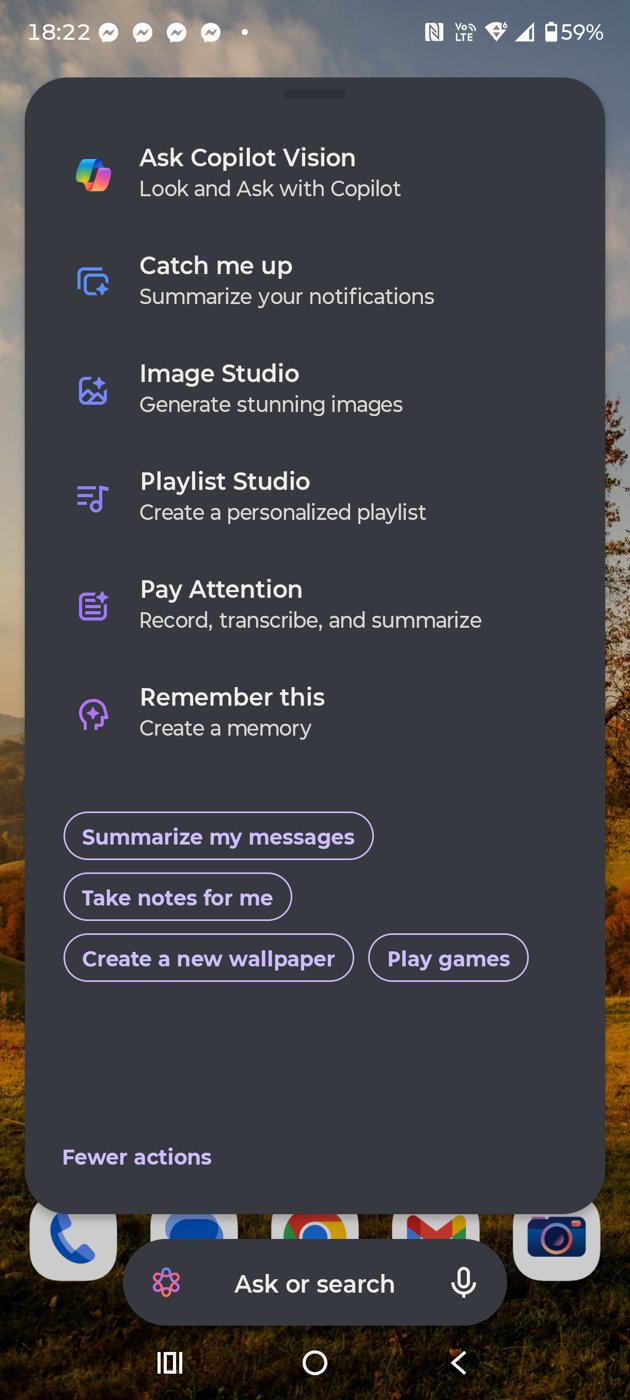Tap 'Generate stunning images' subtitle
The width and height of the screenshot is (630, 1400).
(271, 405)
